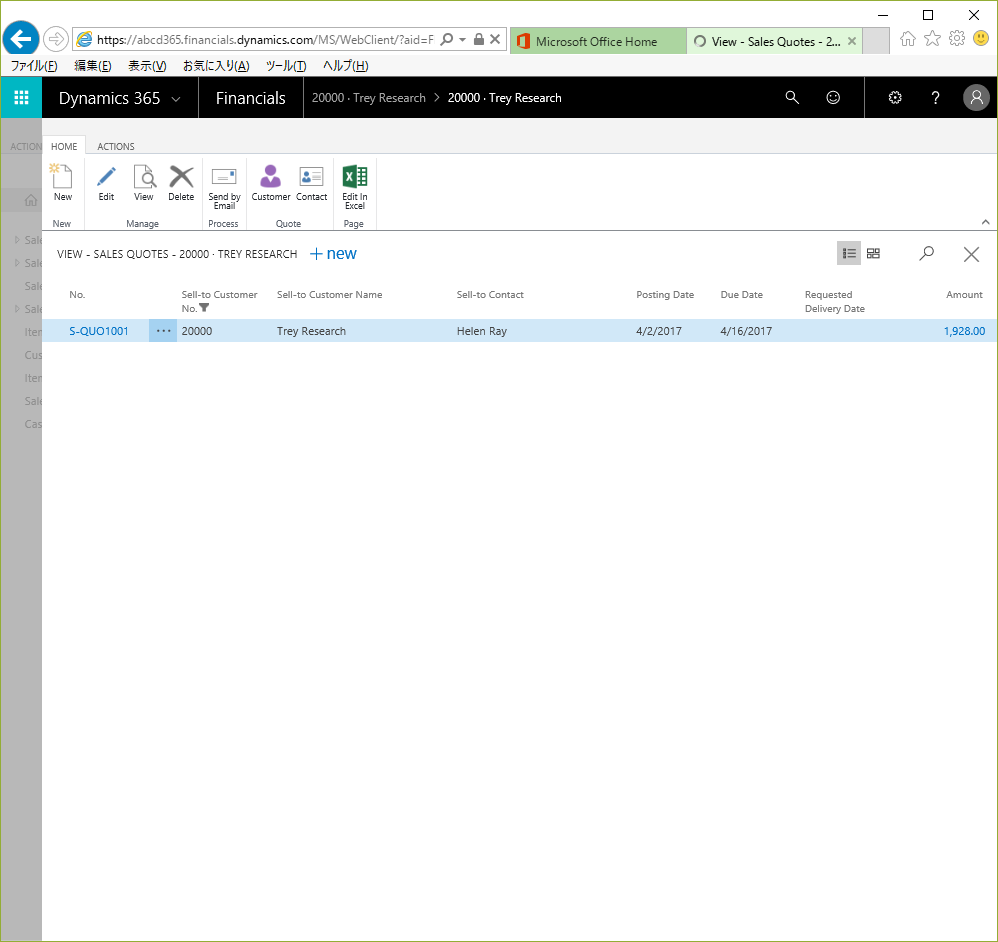Click the help question mark icon

(x=935, y=97)
